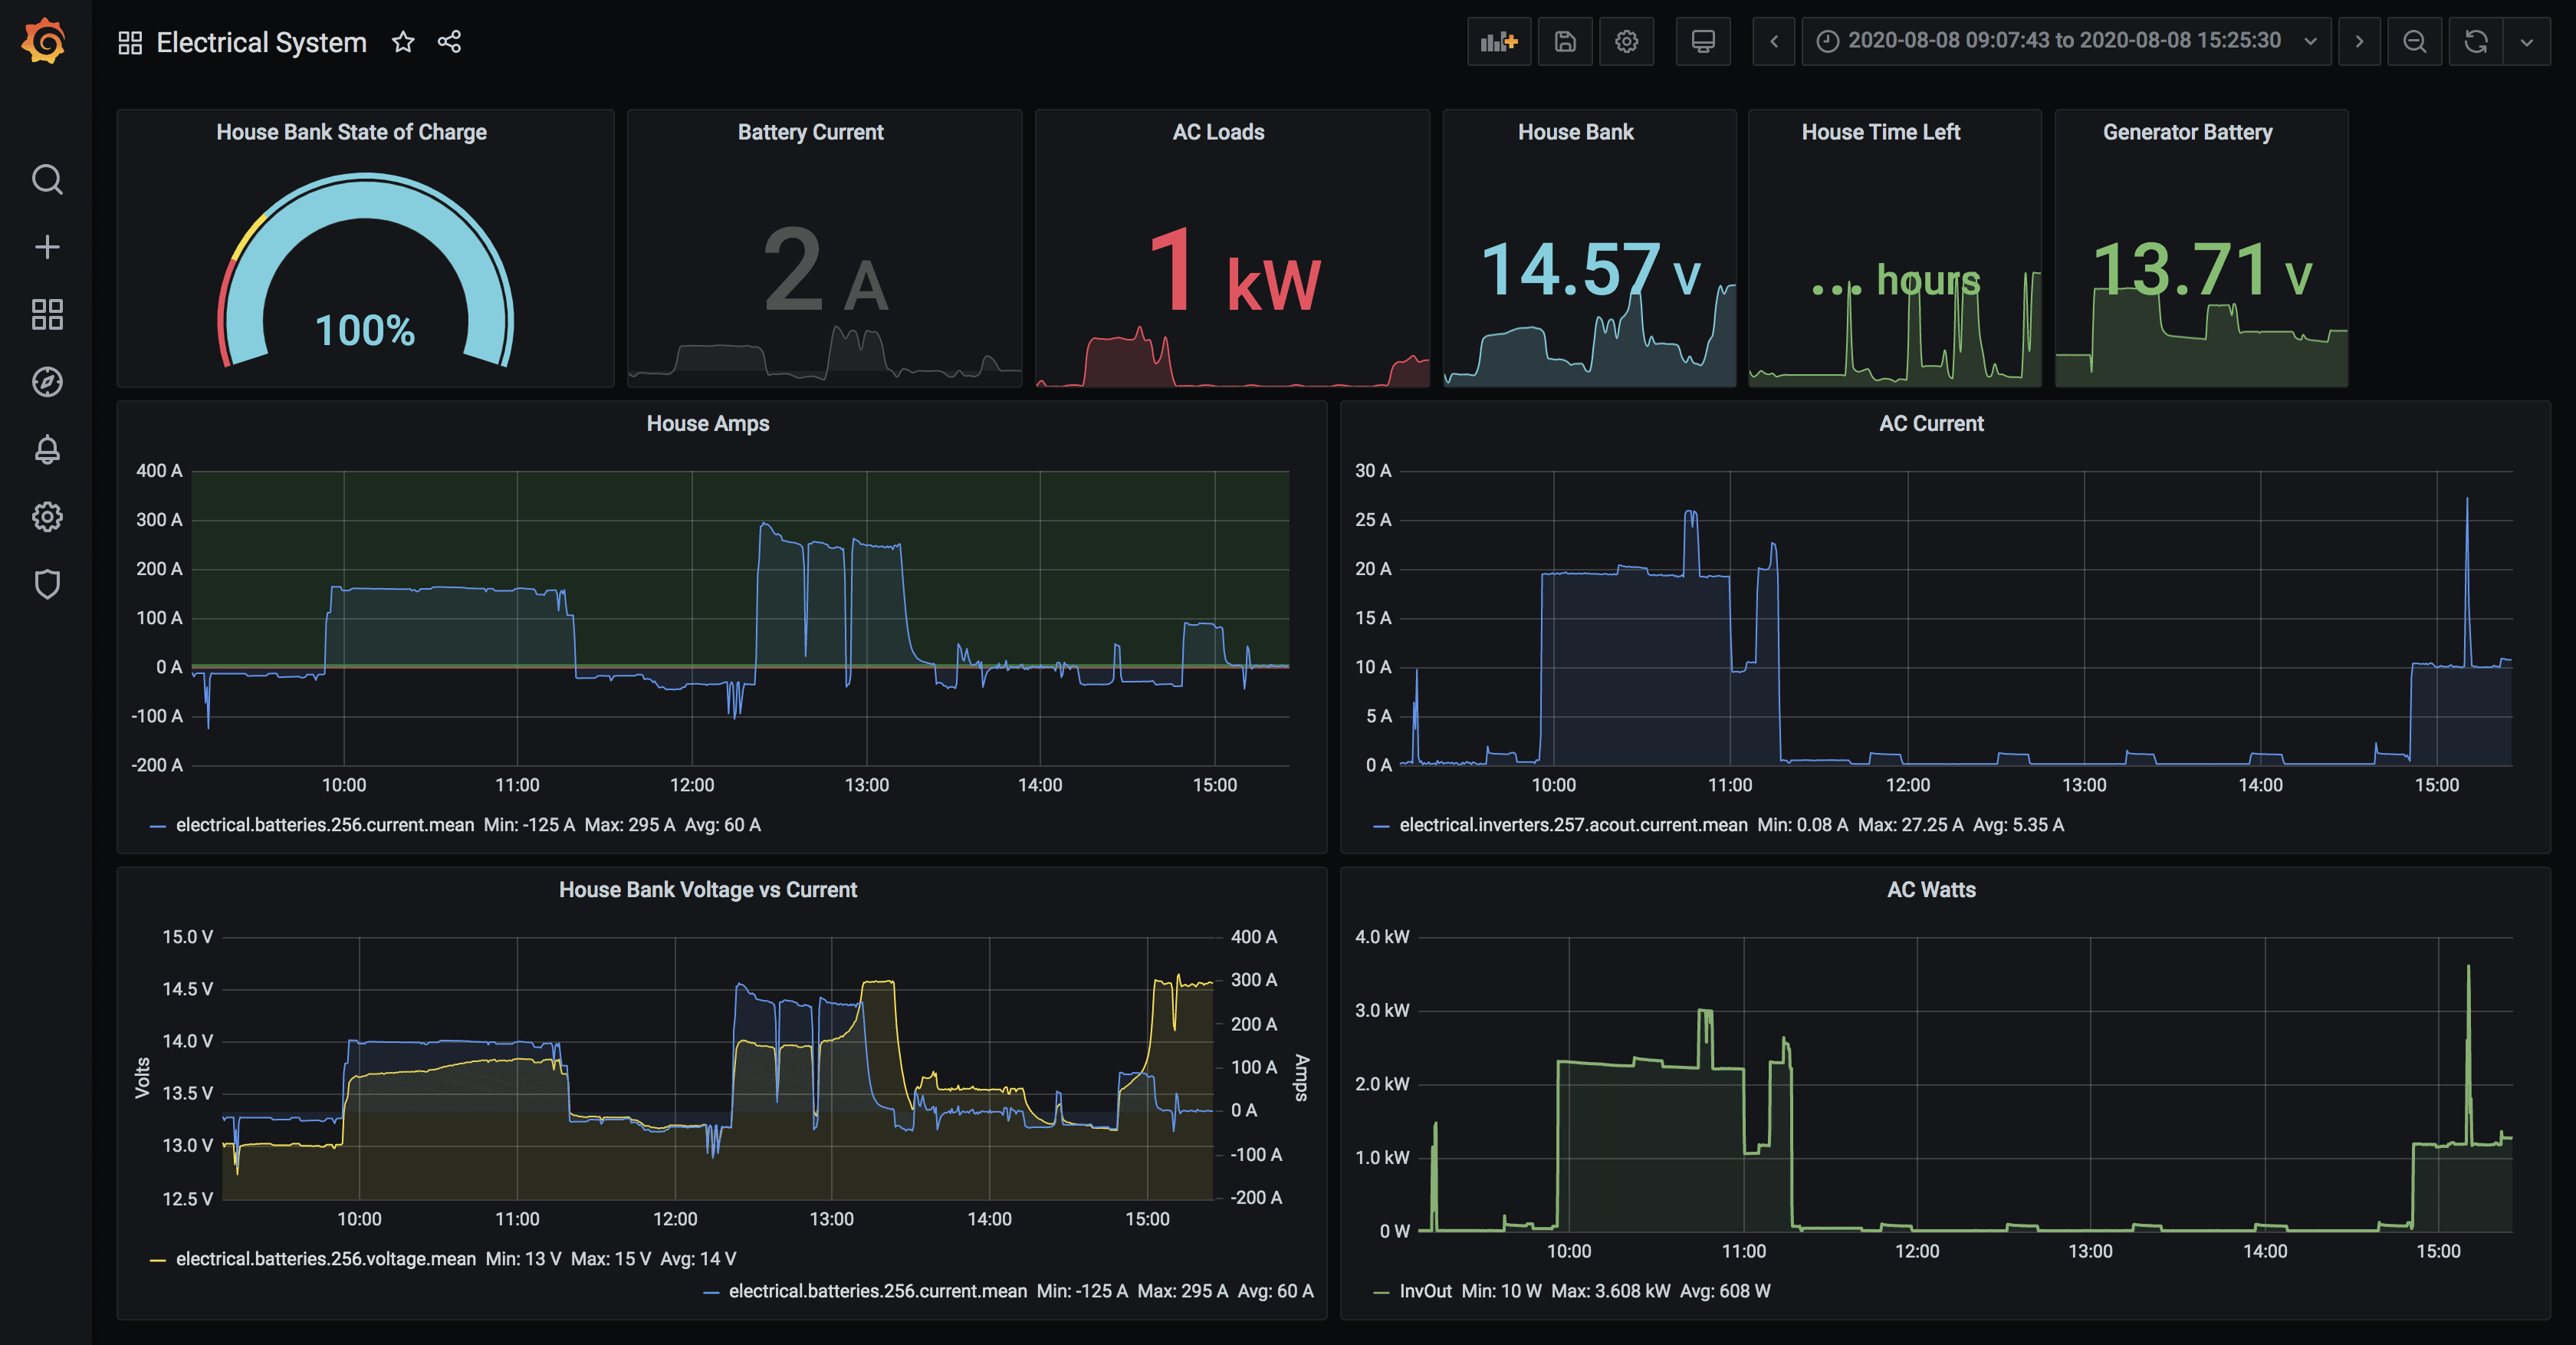Share the dashboard via share icon

coord(449,42)
